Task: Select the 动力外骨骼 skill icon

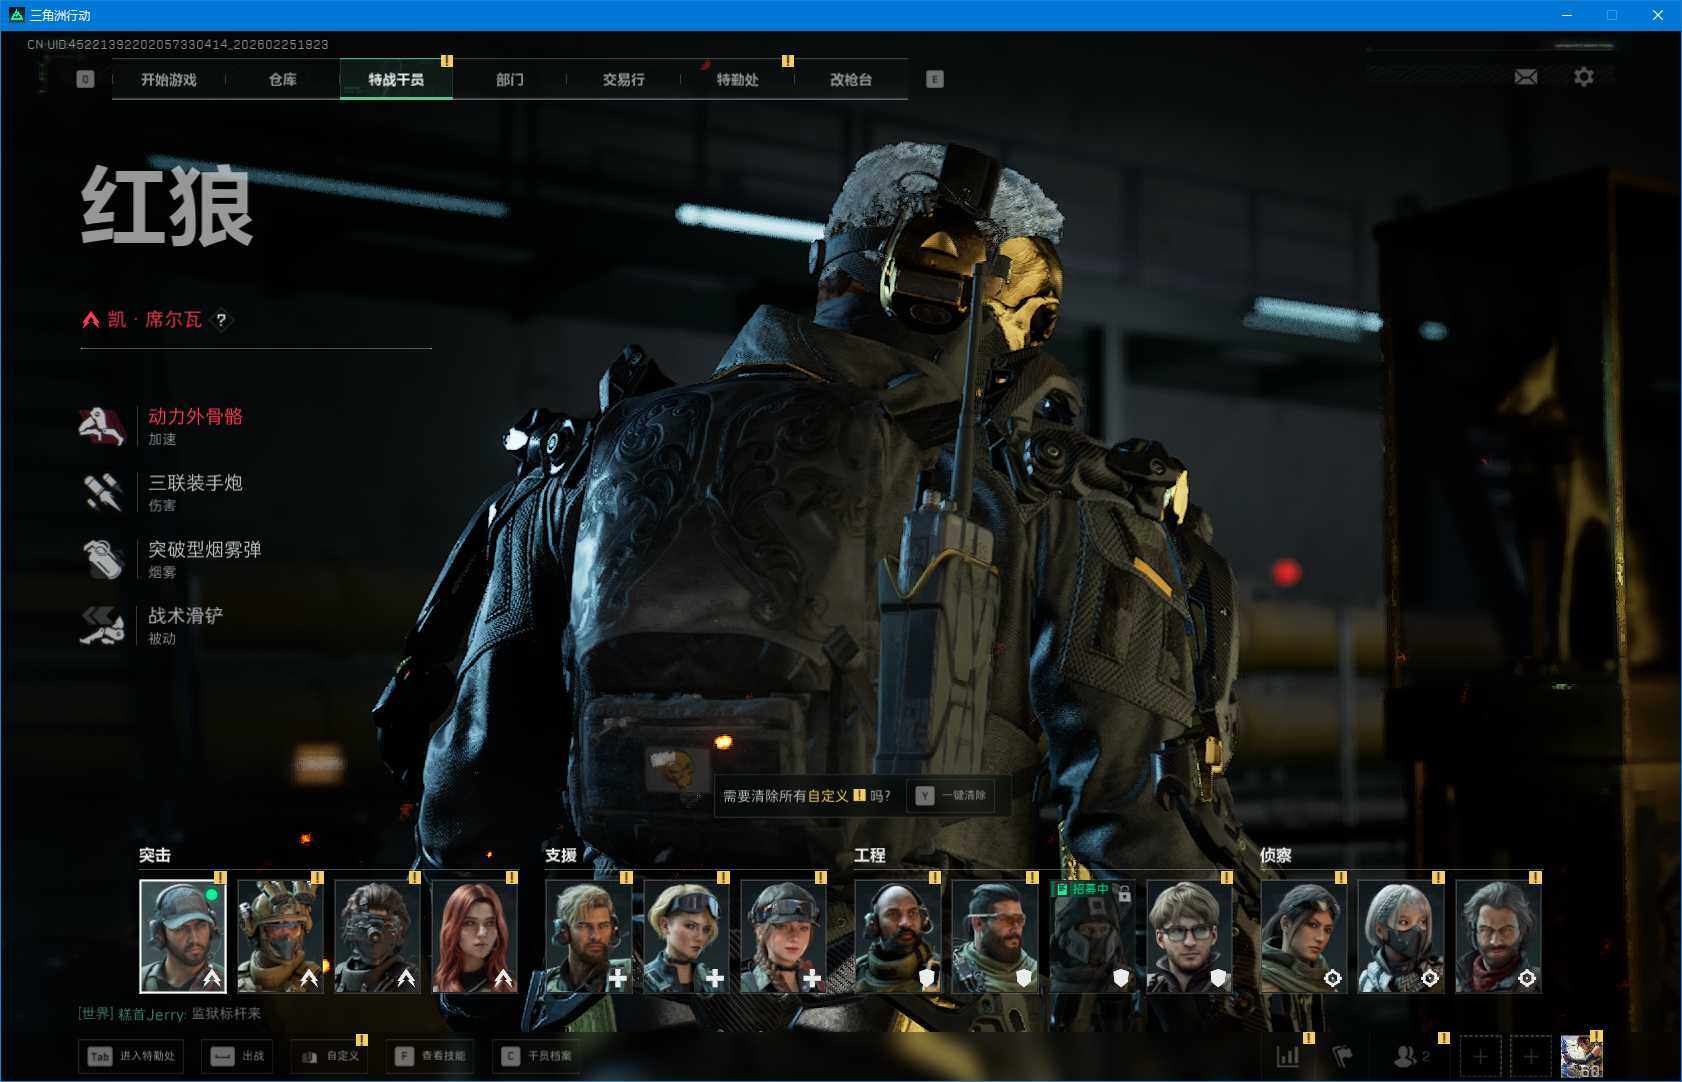Action: click(x=101, y=426)
